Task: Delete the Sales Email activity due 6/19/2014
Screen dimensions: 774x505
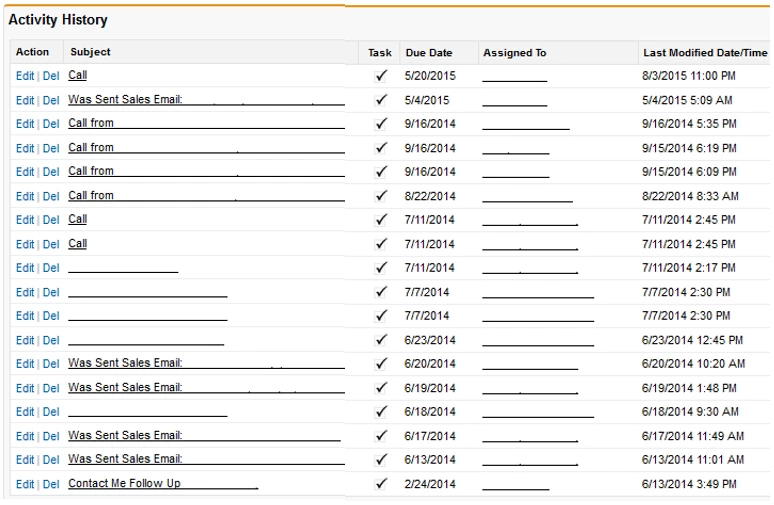Action: pyautogui.click(x=51, y=388)
